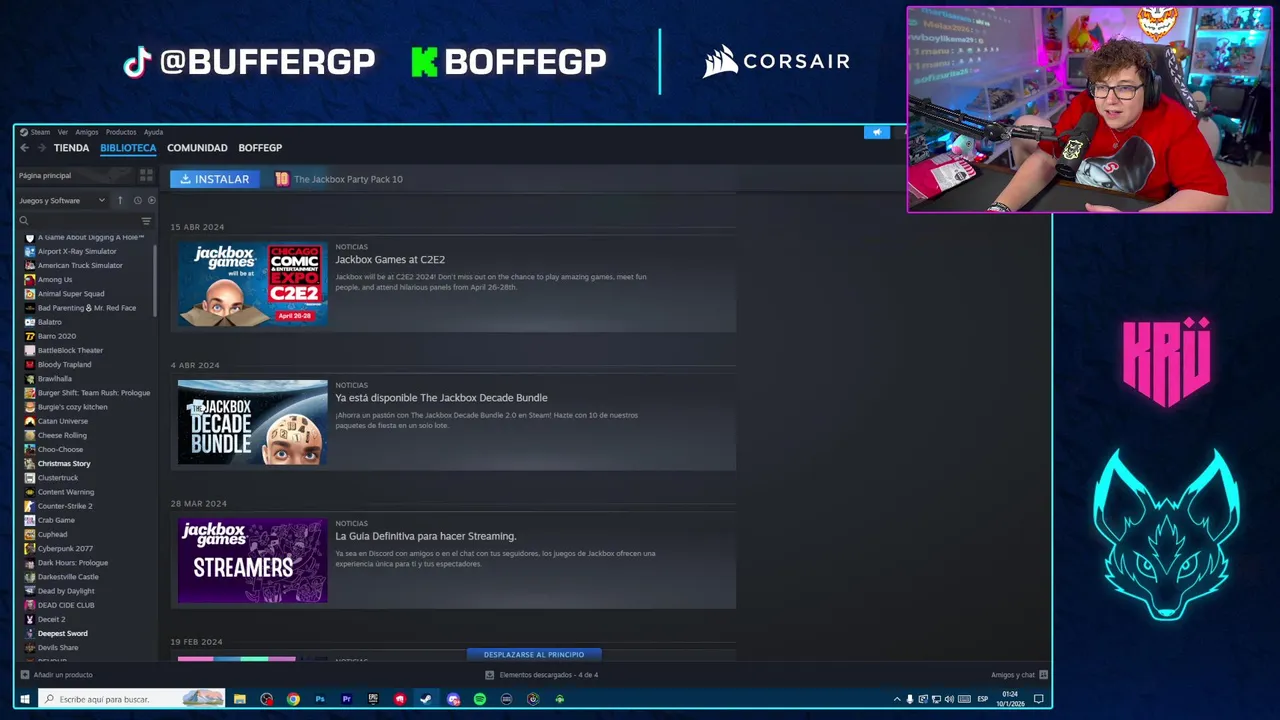This screenshot has width=1280, height=720.
Task: Select Brawlhalla in the game list
Action: pyautogui.click(x=54, y=379)
